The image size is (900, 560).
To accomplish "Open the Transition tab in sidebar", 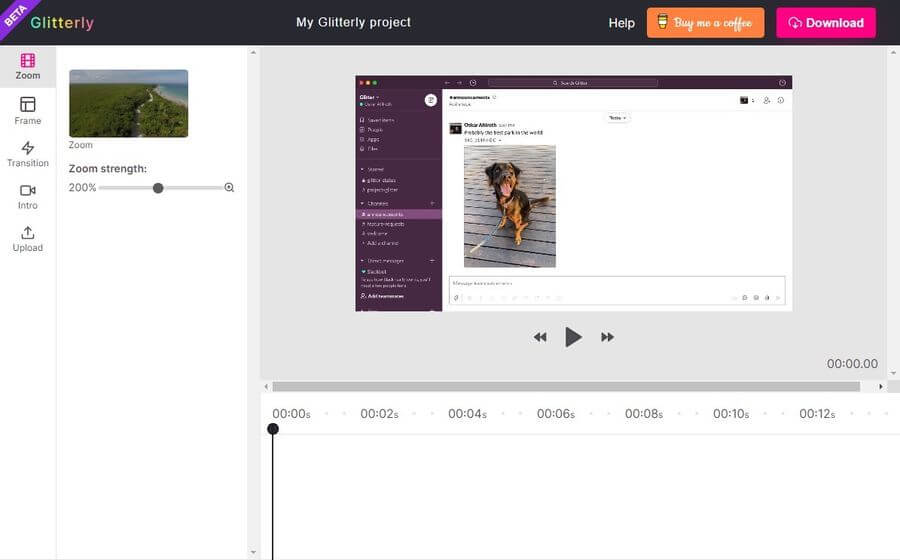I will [x=28, y=154].
